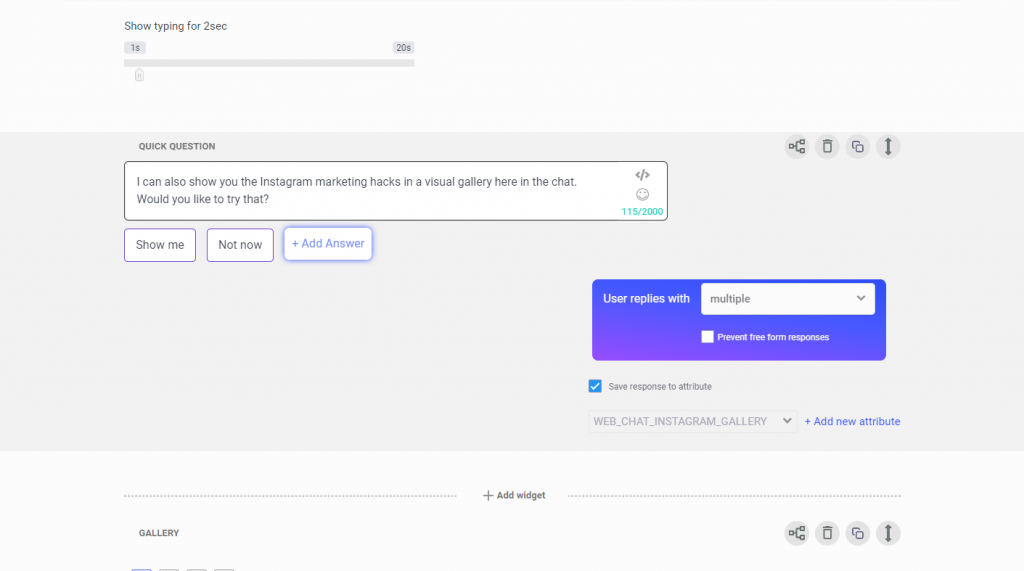Insert a code attribute in the question text
Viewport: 1024px width, 571px height.
pyautogui.click(x=643, y=174)
